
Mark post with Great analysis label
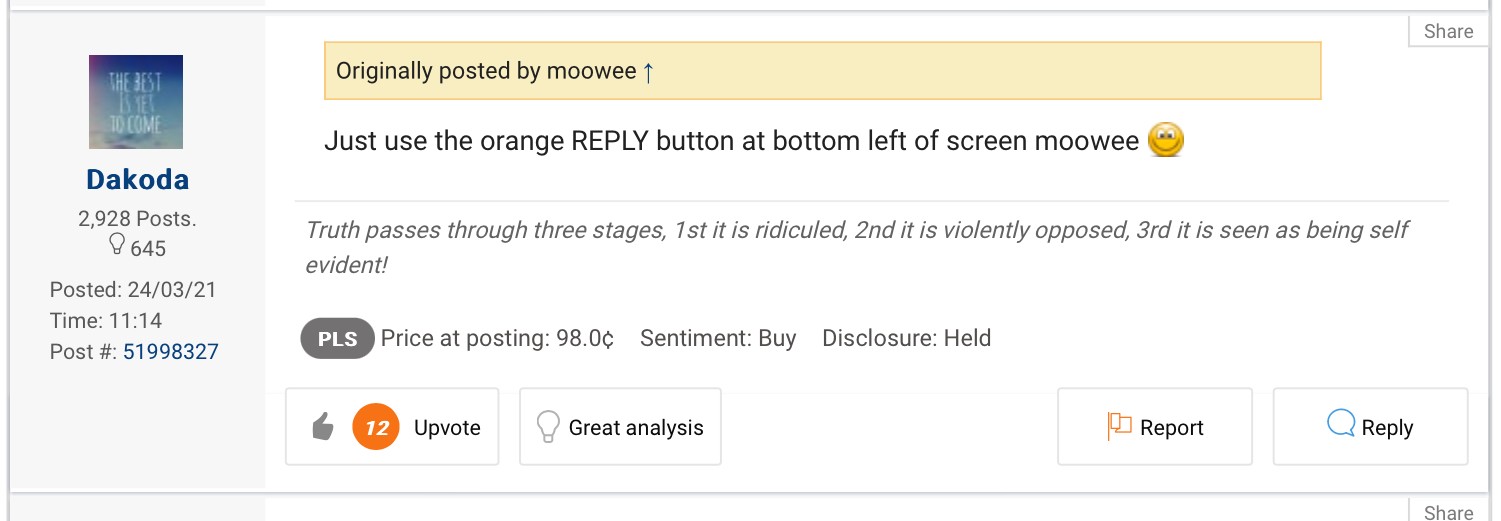point(636,428)
